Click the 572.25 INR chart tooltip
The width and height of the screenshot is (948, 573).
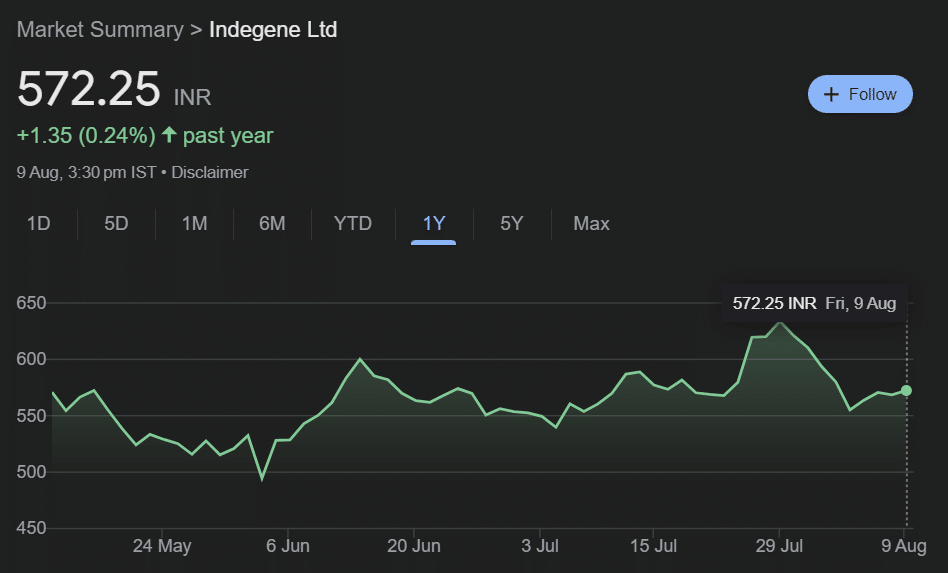point(814,303)
